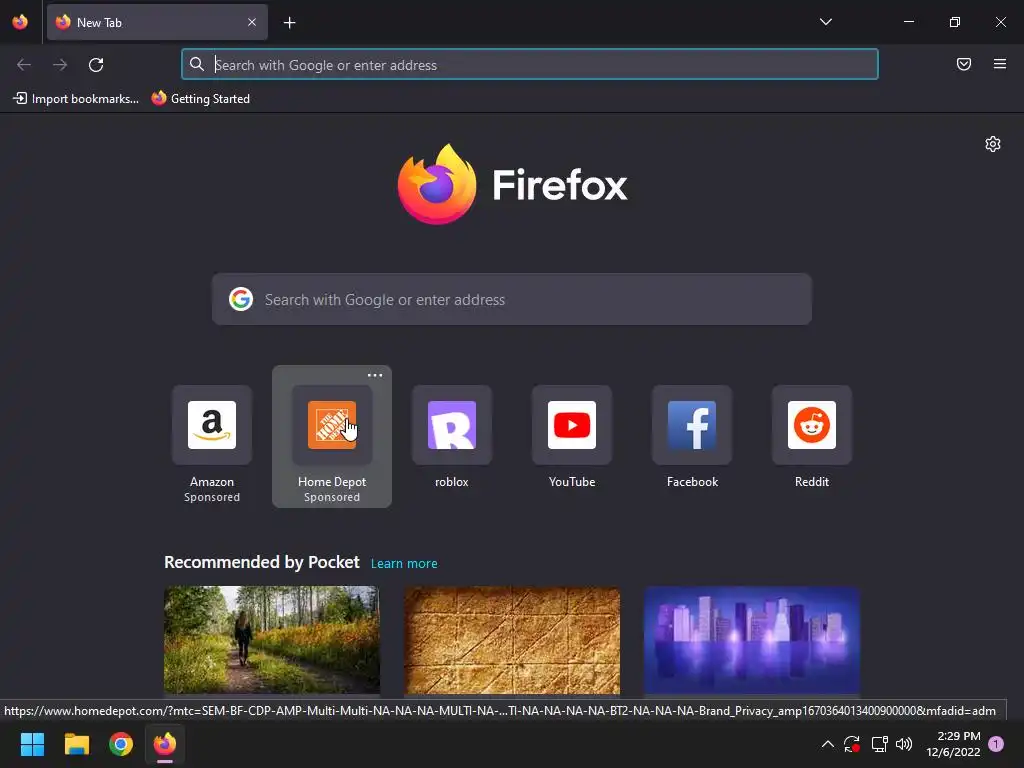
Task: Open volume speaker tray icon
Action: tap(904, 744)
